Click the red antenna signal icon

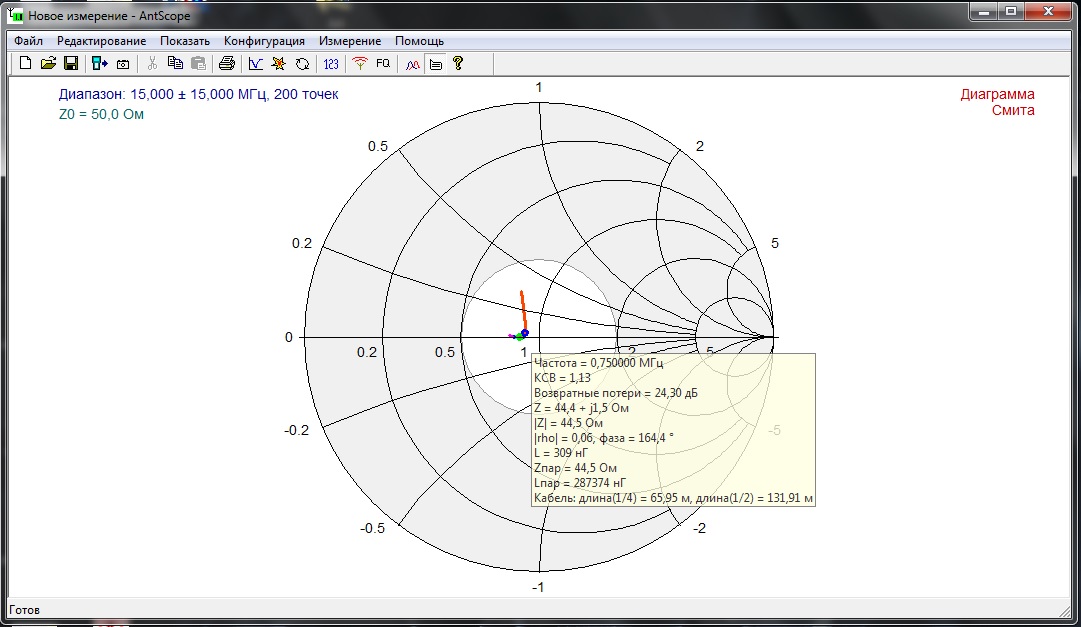[360, 64]
